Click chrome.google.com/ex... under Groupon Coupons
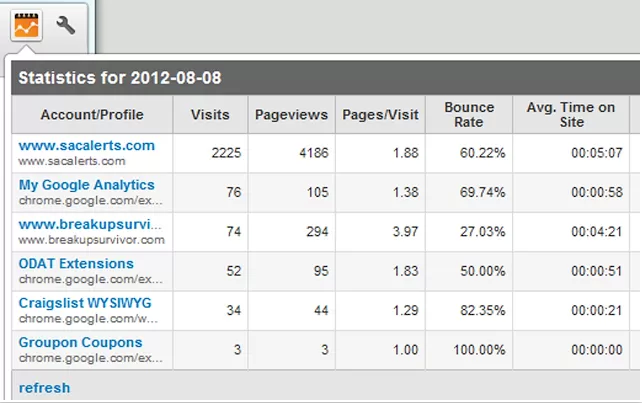 point(90,358)
